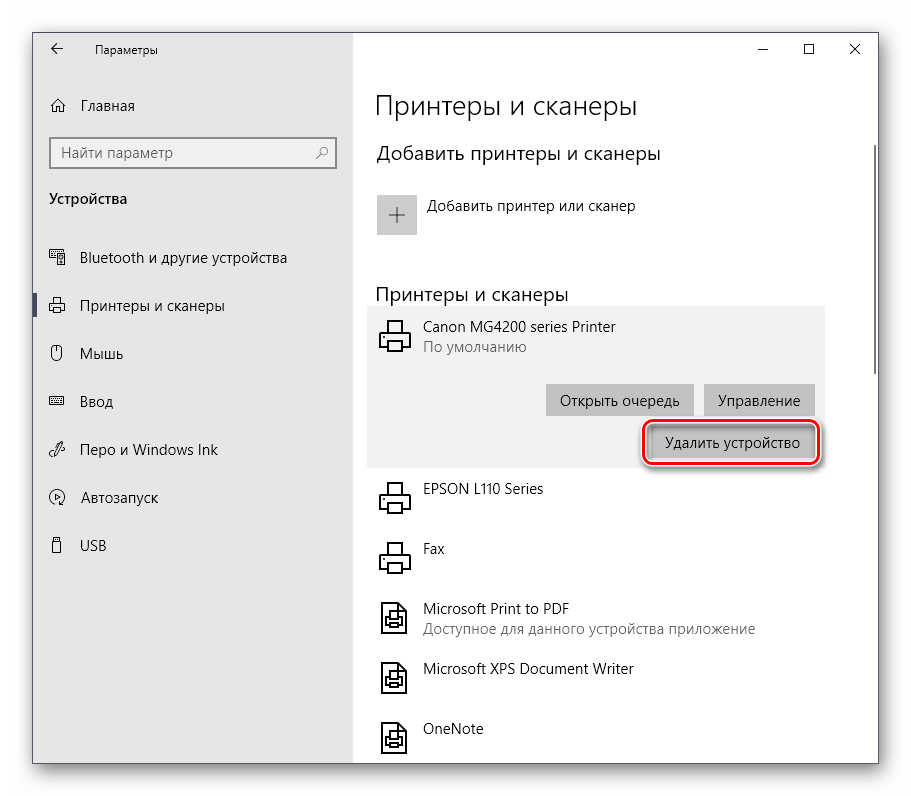Click Открыть очередь button
911x796 pixels.
click(x=619, y=400)
